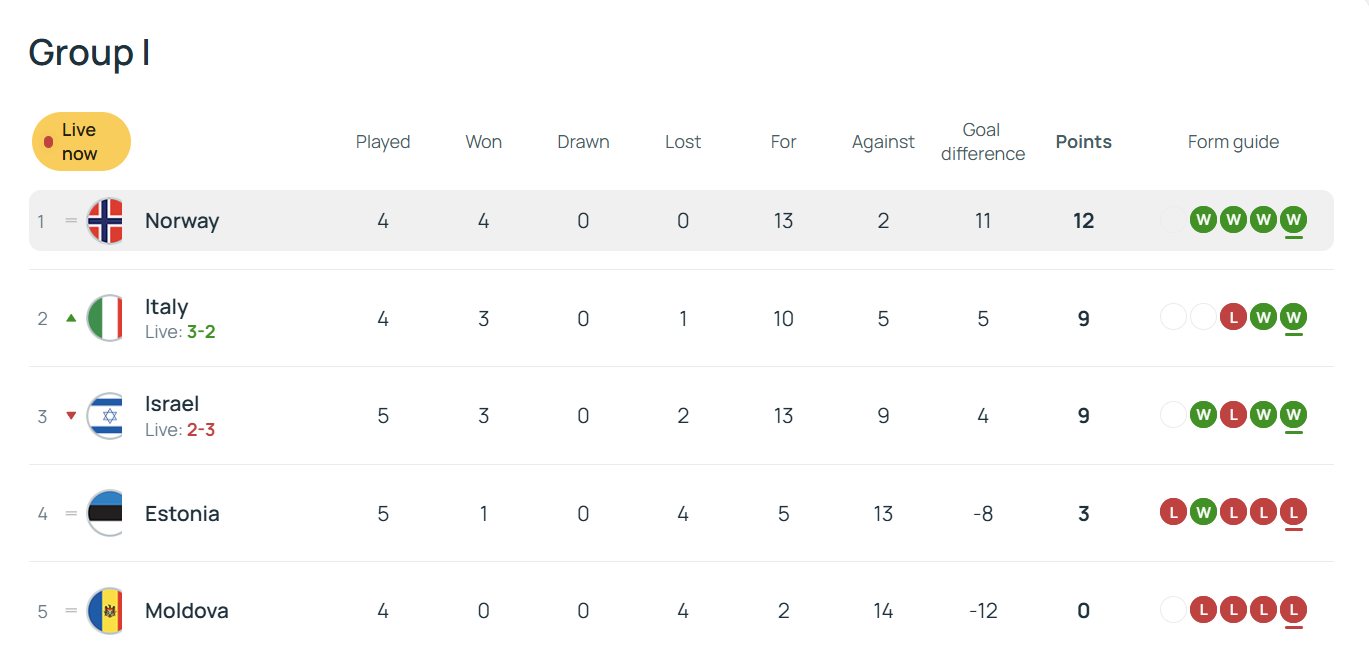
Task: Click Italy's red L form badge
Action: (x=1234, y=318)
